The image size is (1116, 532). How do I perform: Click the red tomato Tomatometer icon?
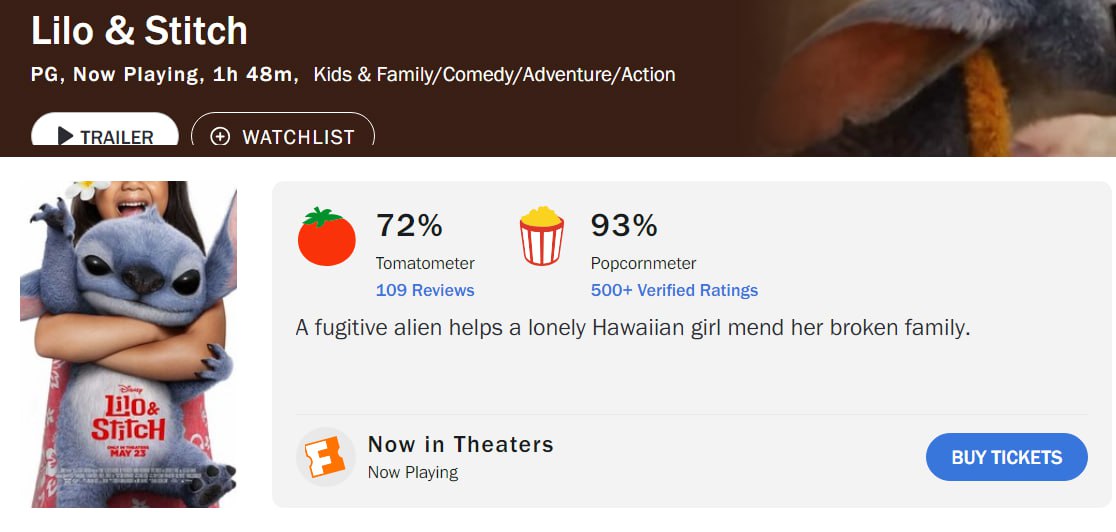[x=326, y=237]
